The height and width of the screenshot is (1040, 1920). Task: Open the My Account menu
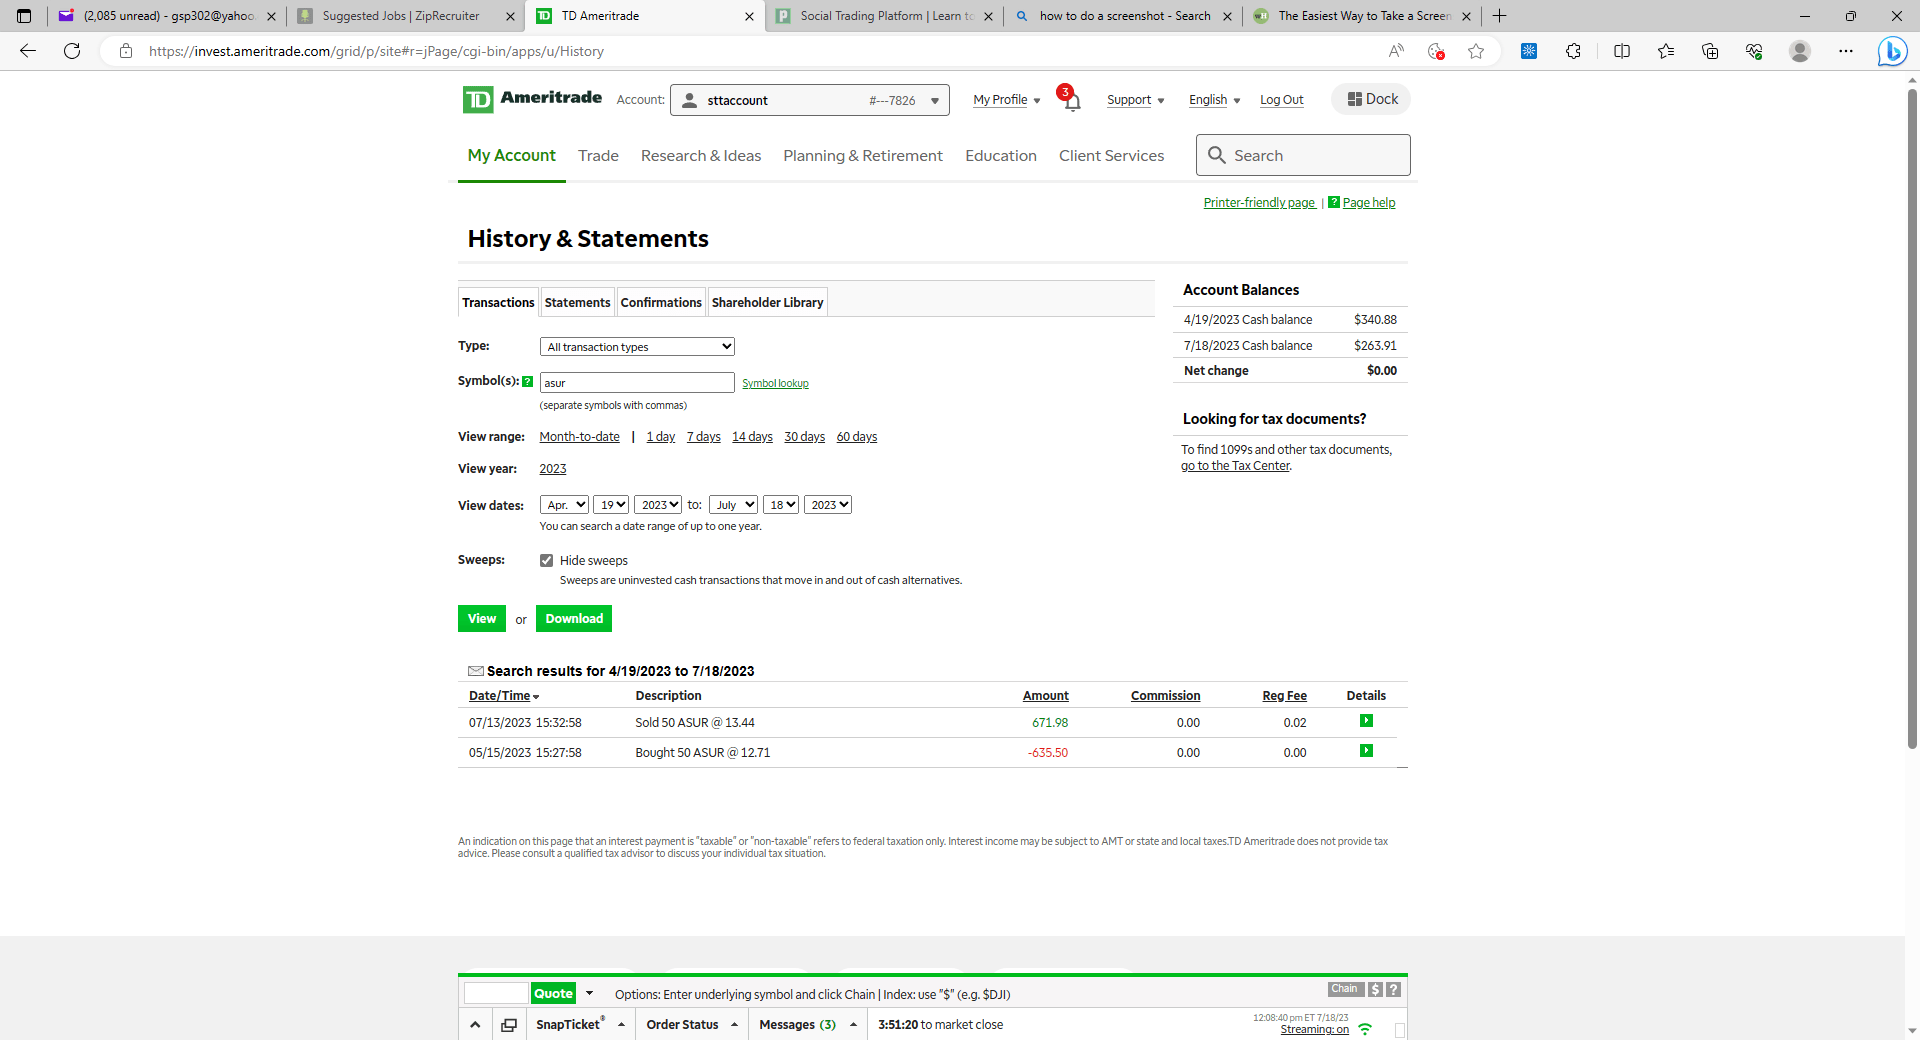point(512,155)
